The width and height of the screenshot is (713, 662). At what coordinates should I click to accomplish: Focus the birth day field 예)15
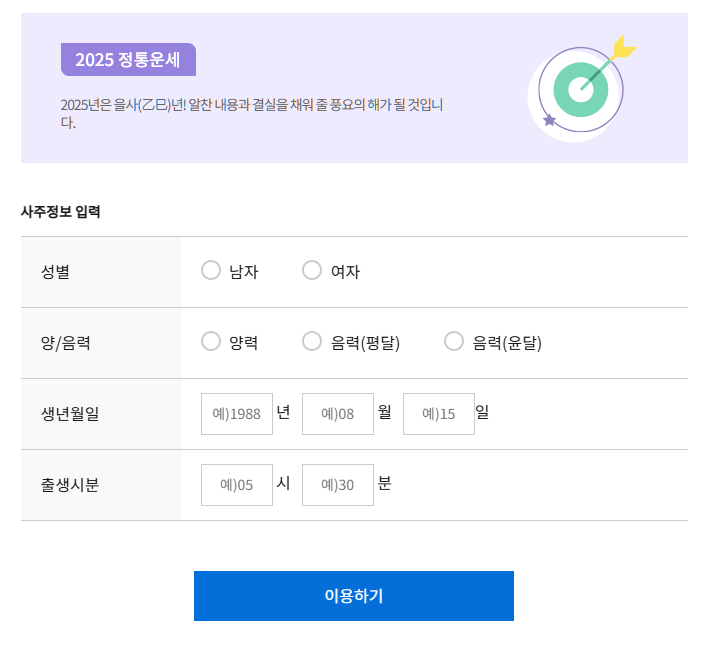coord(439,414)
